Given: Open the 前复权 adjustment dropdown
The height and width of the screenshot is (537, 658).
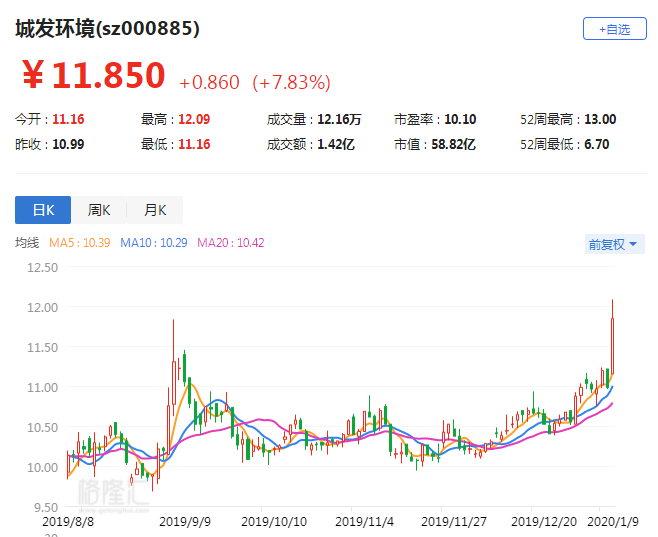Looking at the screenshot, I should [614, 244].
